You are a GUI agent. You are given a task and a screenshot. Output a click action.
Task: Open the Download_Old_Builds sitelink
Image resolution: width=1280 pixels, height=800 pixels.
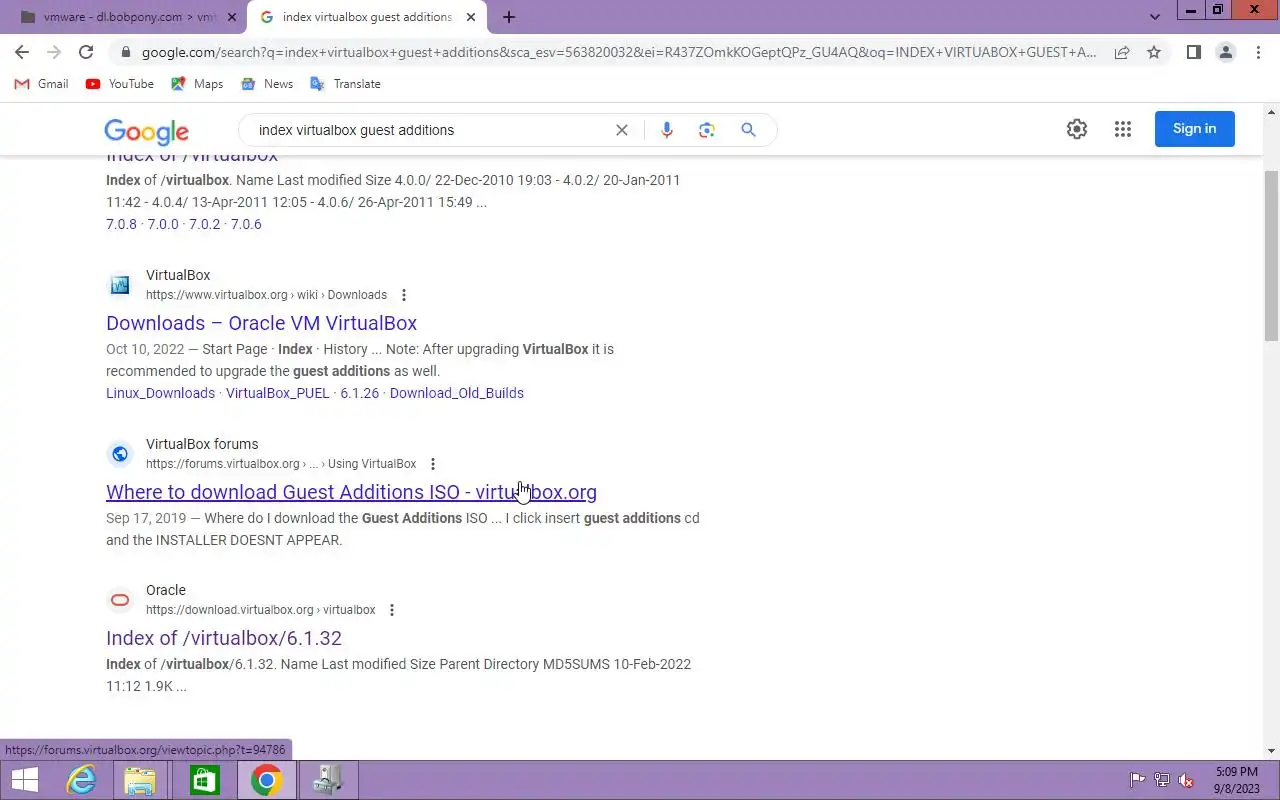[x=457, y=393]
